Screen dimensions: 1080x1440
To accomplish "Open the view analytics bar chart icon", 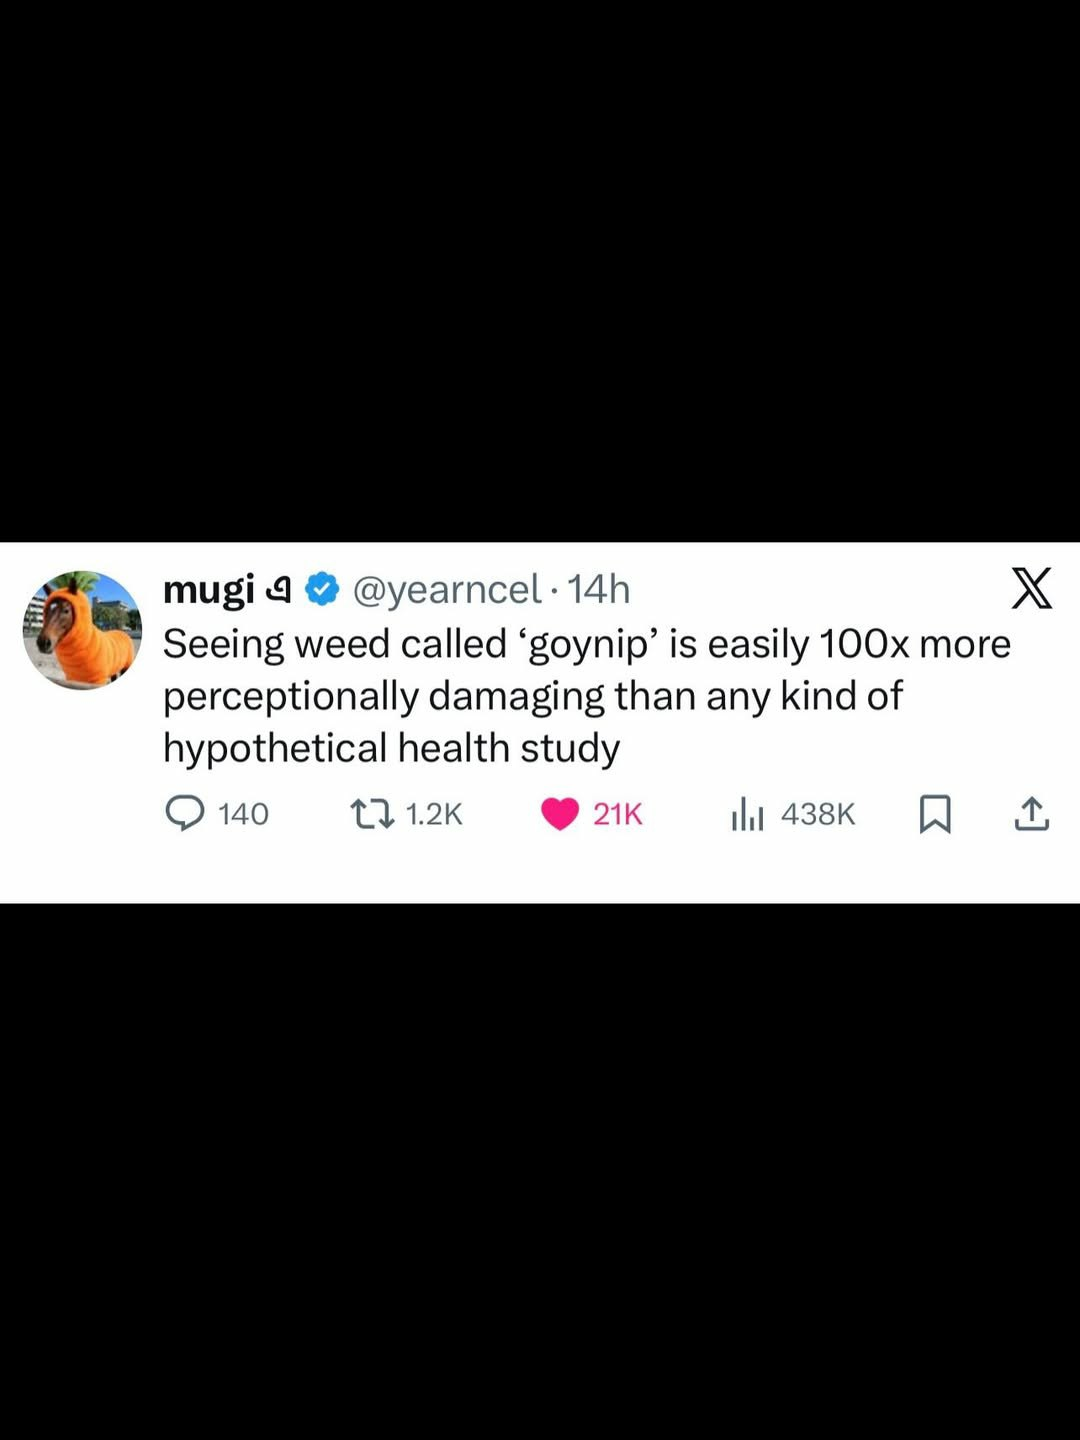I will coord(747,814).
